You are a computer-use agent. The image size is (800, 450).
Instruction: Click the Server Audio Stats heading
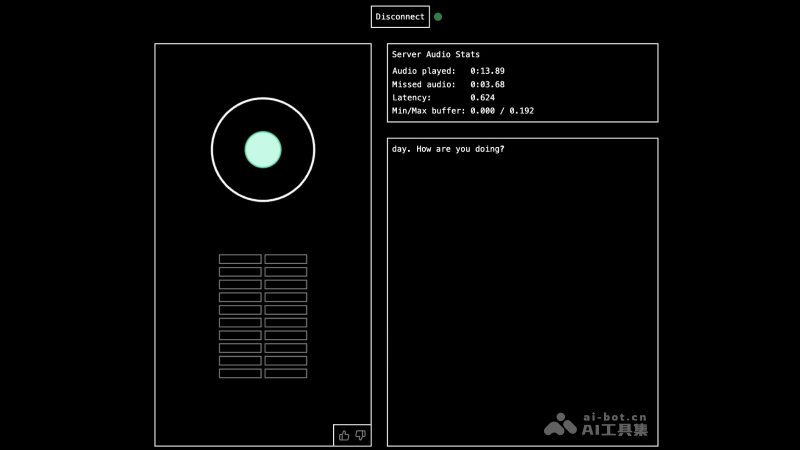click(x=436, y=54)
